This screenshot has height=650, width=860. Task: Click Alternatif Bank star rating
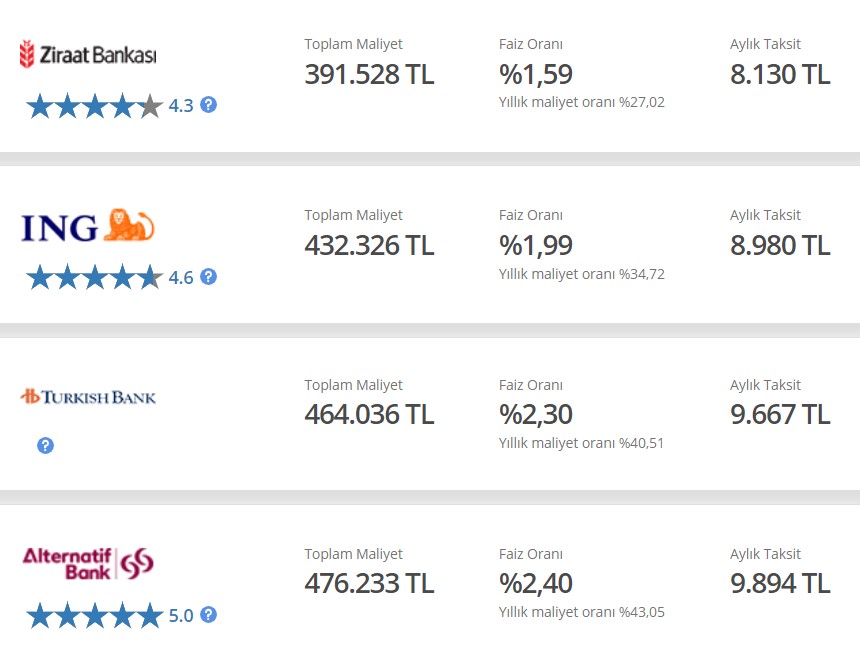point(94,616)
